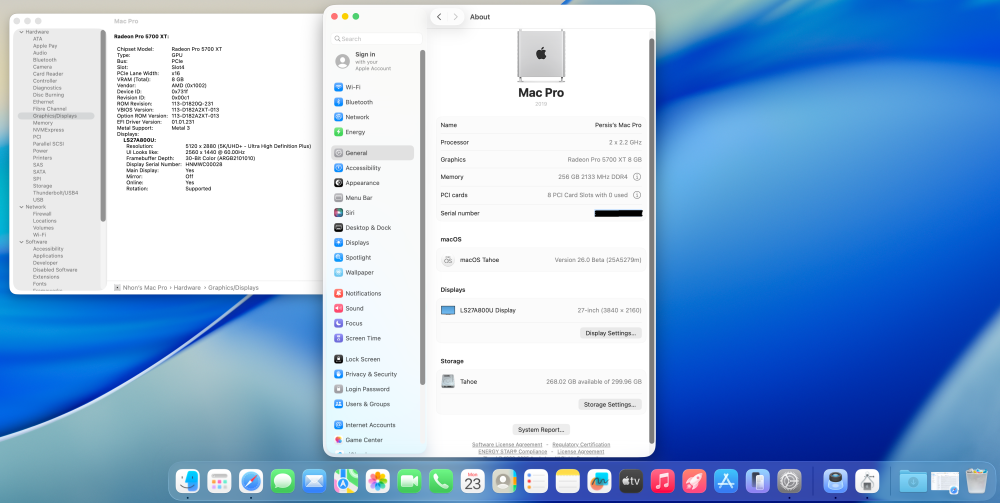Image resolution: width=1000 pixels, height=503 pixels.
Task: Collapse the Network section in System Information
Action: coord(21,207)
